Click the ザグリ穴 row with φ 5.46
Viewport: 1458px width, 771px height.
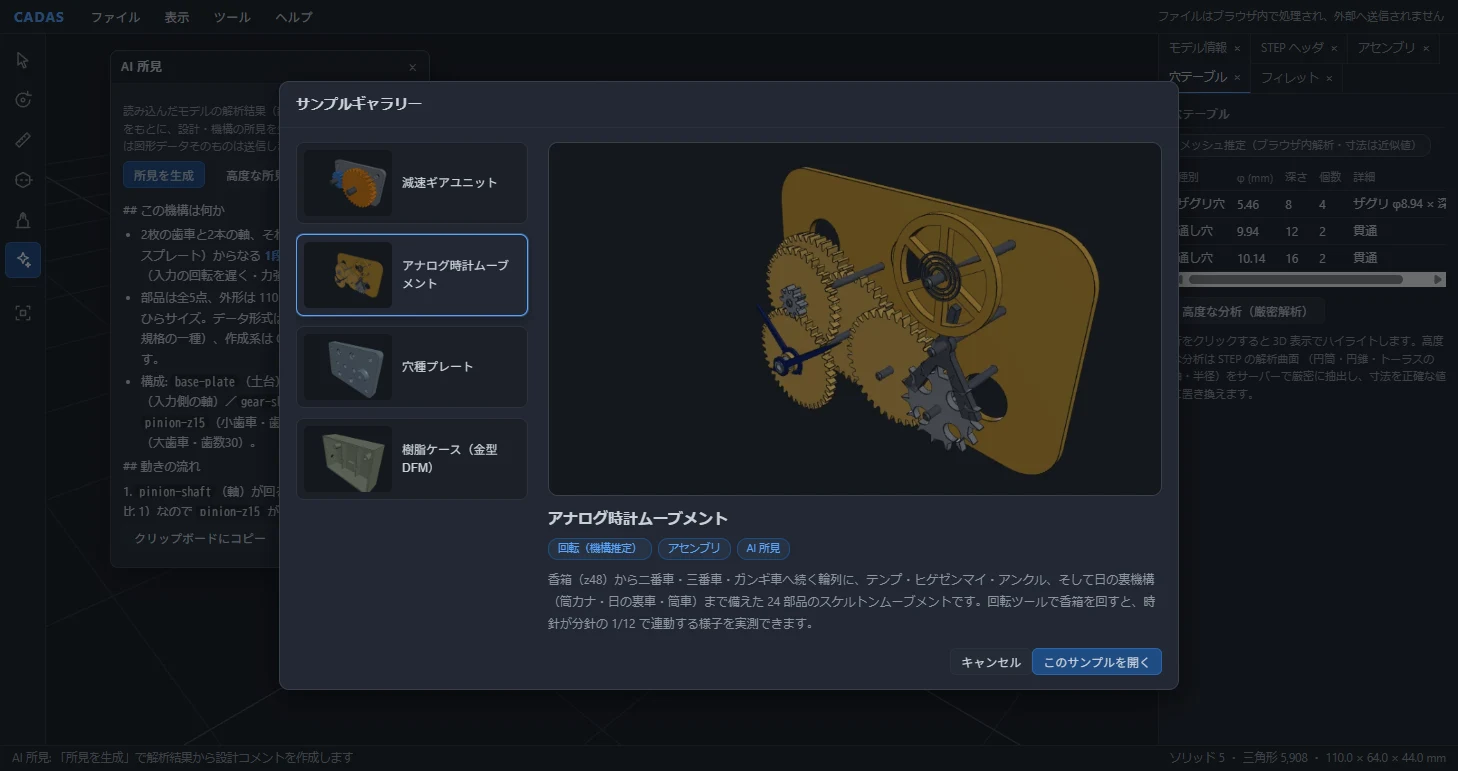click(1310, 204)
